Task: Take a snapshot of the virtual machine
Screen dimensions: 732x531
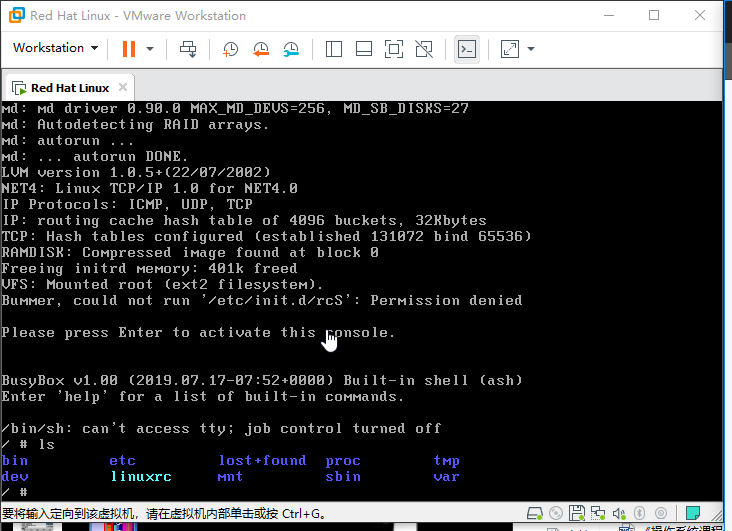Action: coord(230,49)
